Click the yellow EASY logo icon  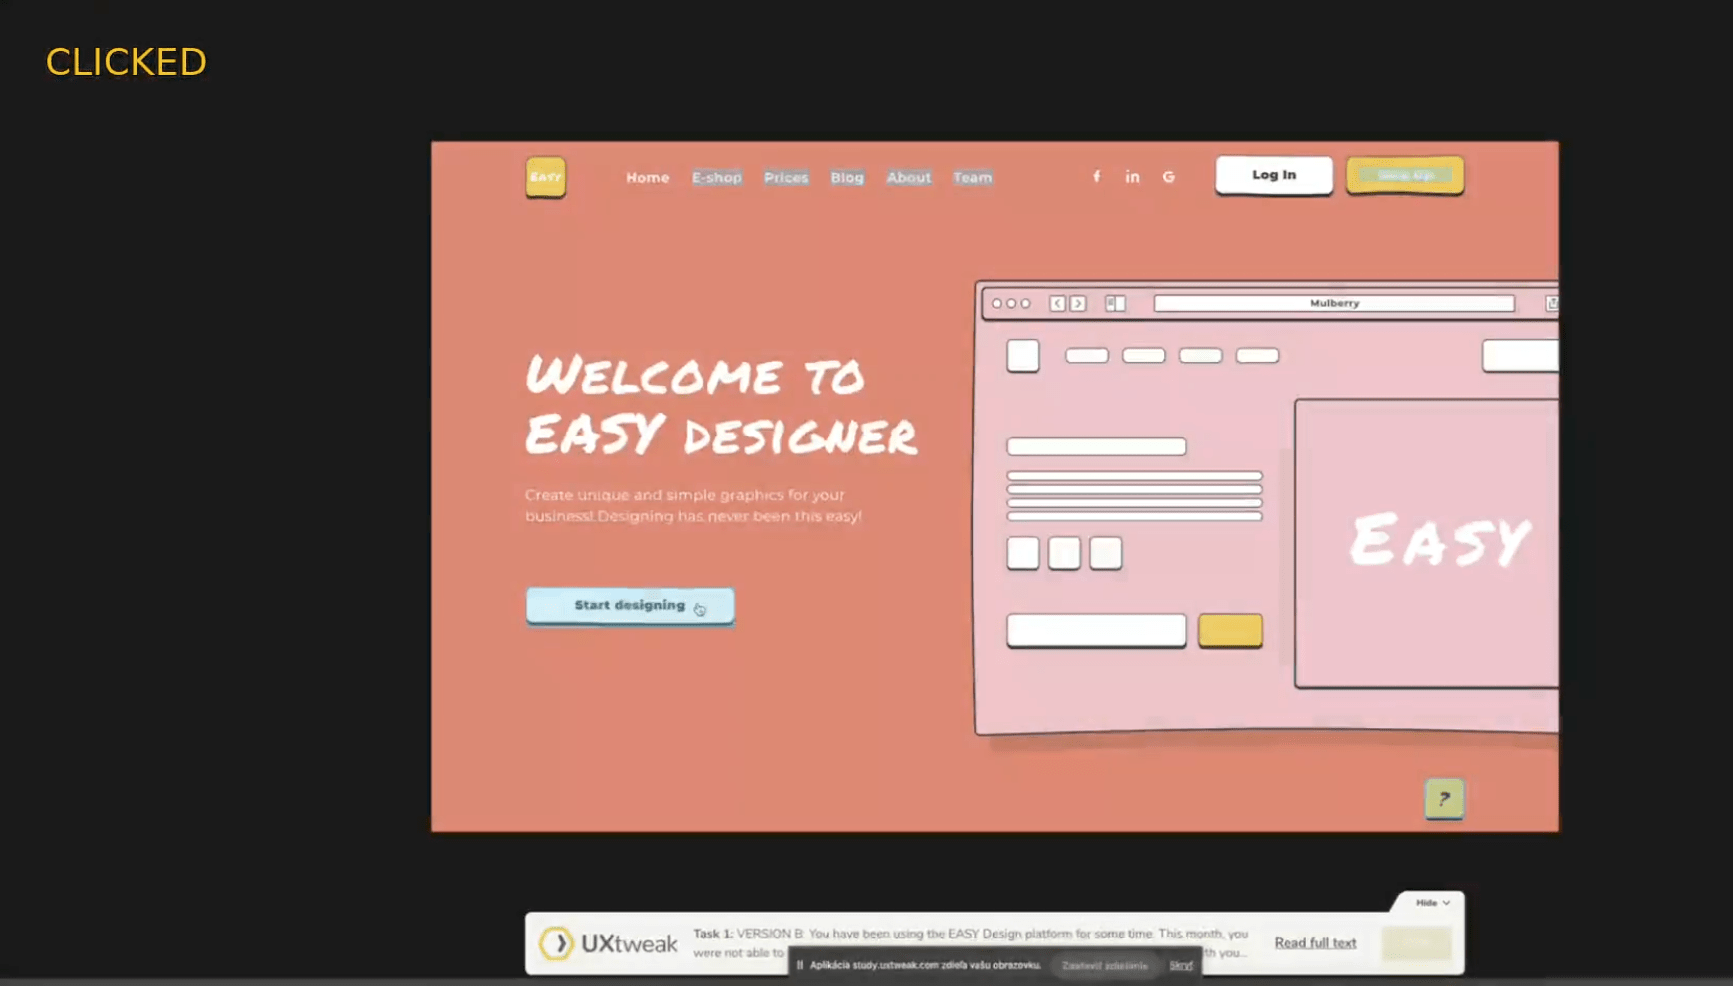tap(545, 177)
